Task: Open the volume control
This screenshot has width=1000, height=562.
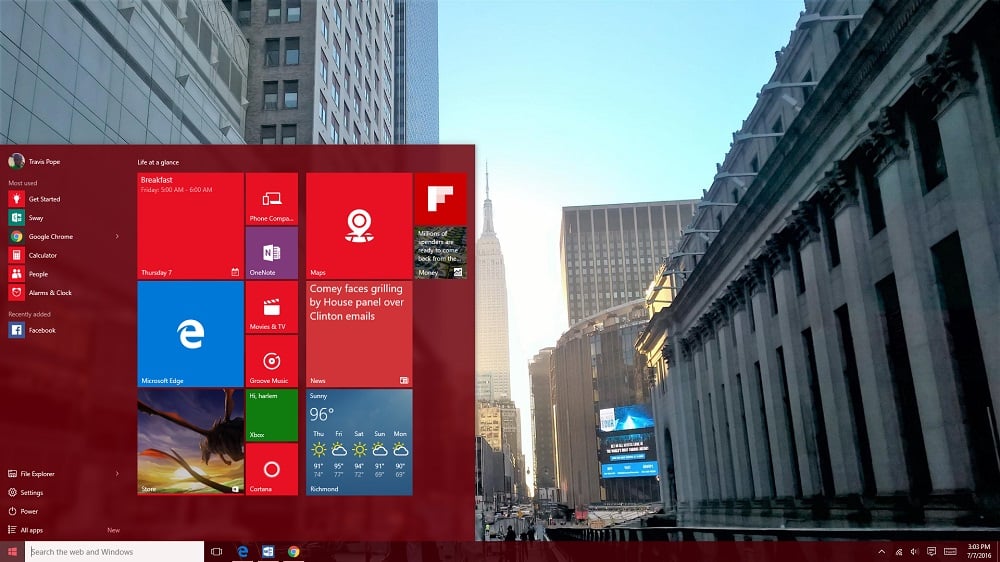Action: (915, 552)
